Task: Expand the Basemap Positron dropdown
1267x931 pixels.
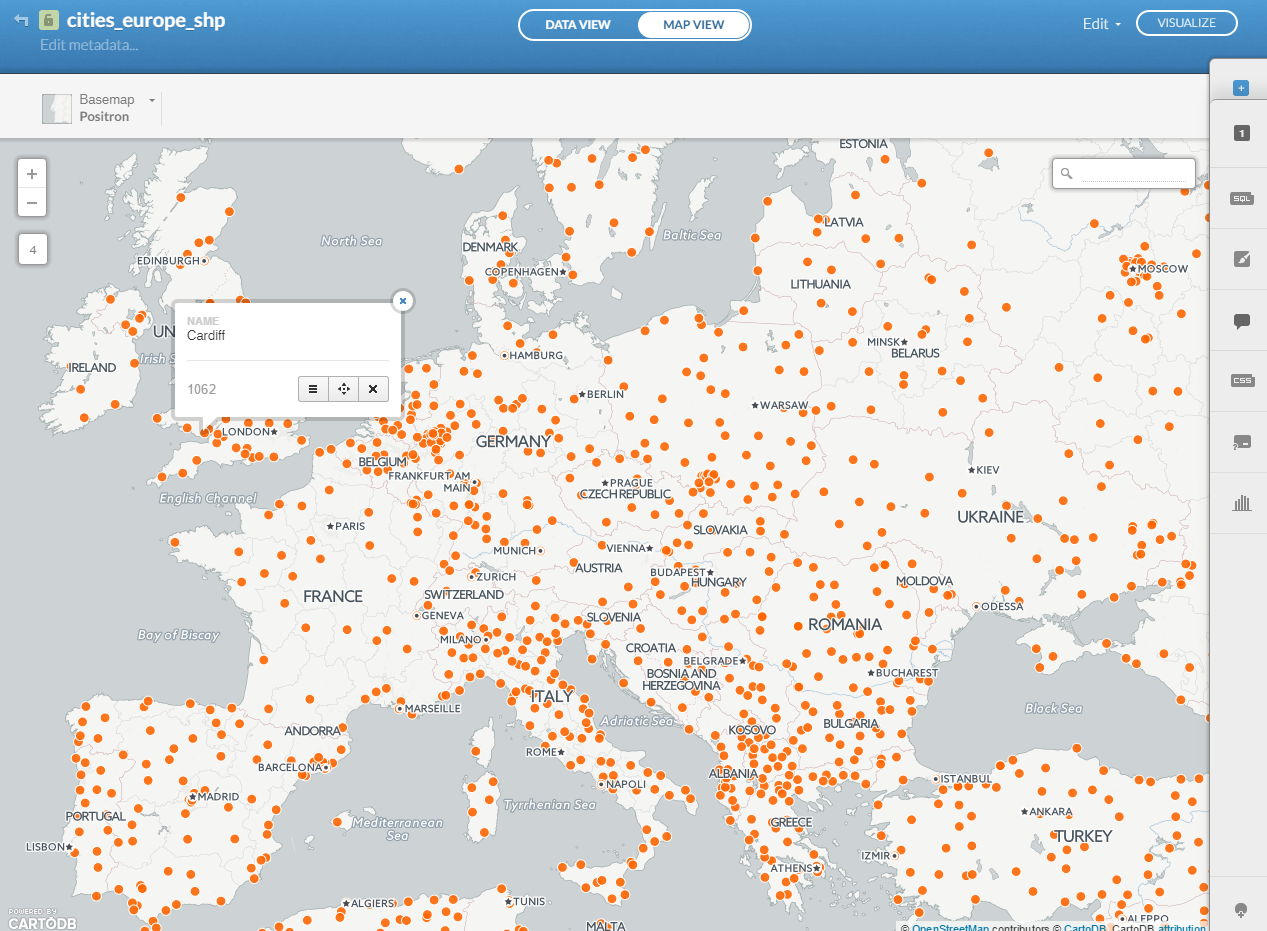Action: 152,100
